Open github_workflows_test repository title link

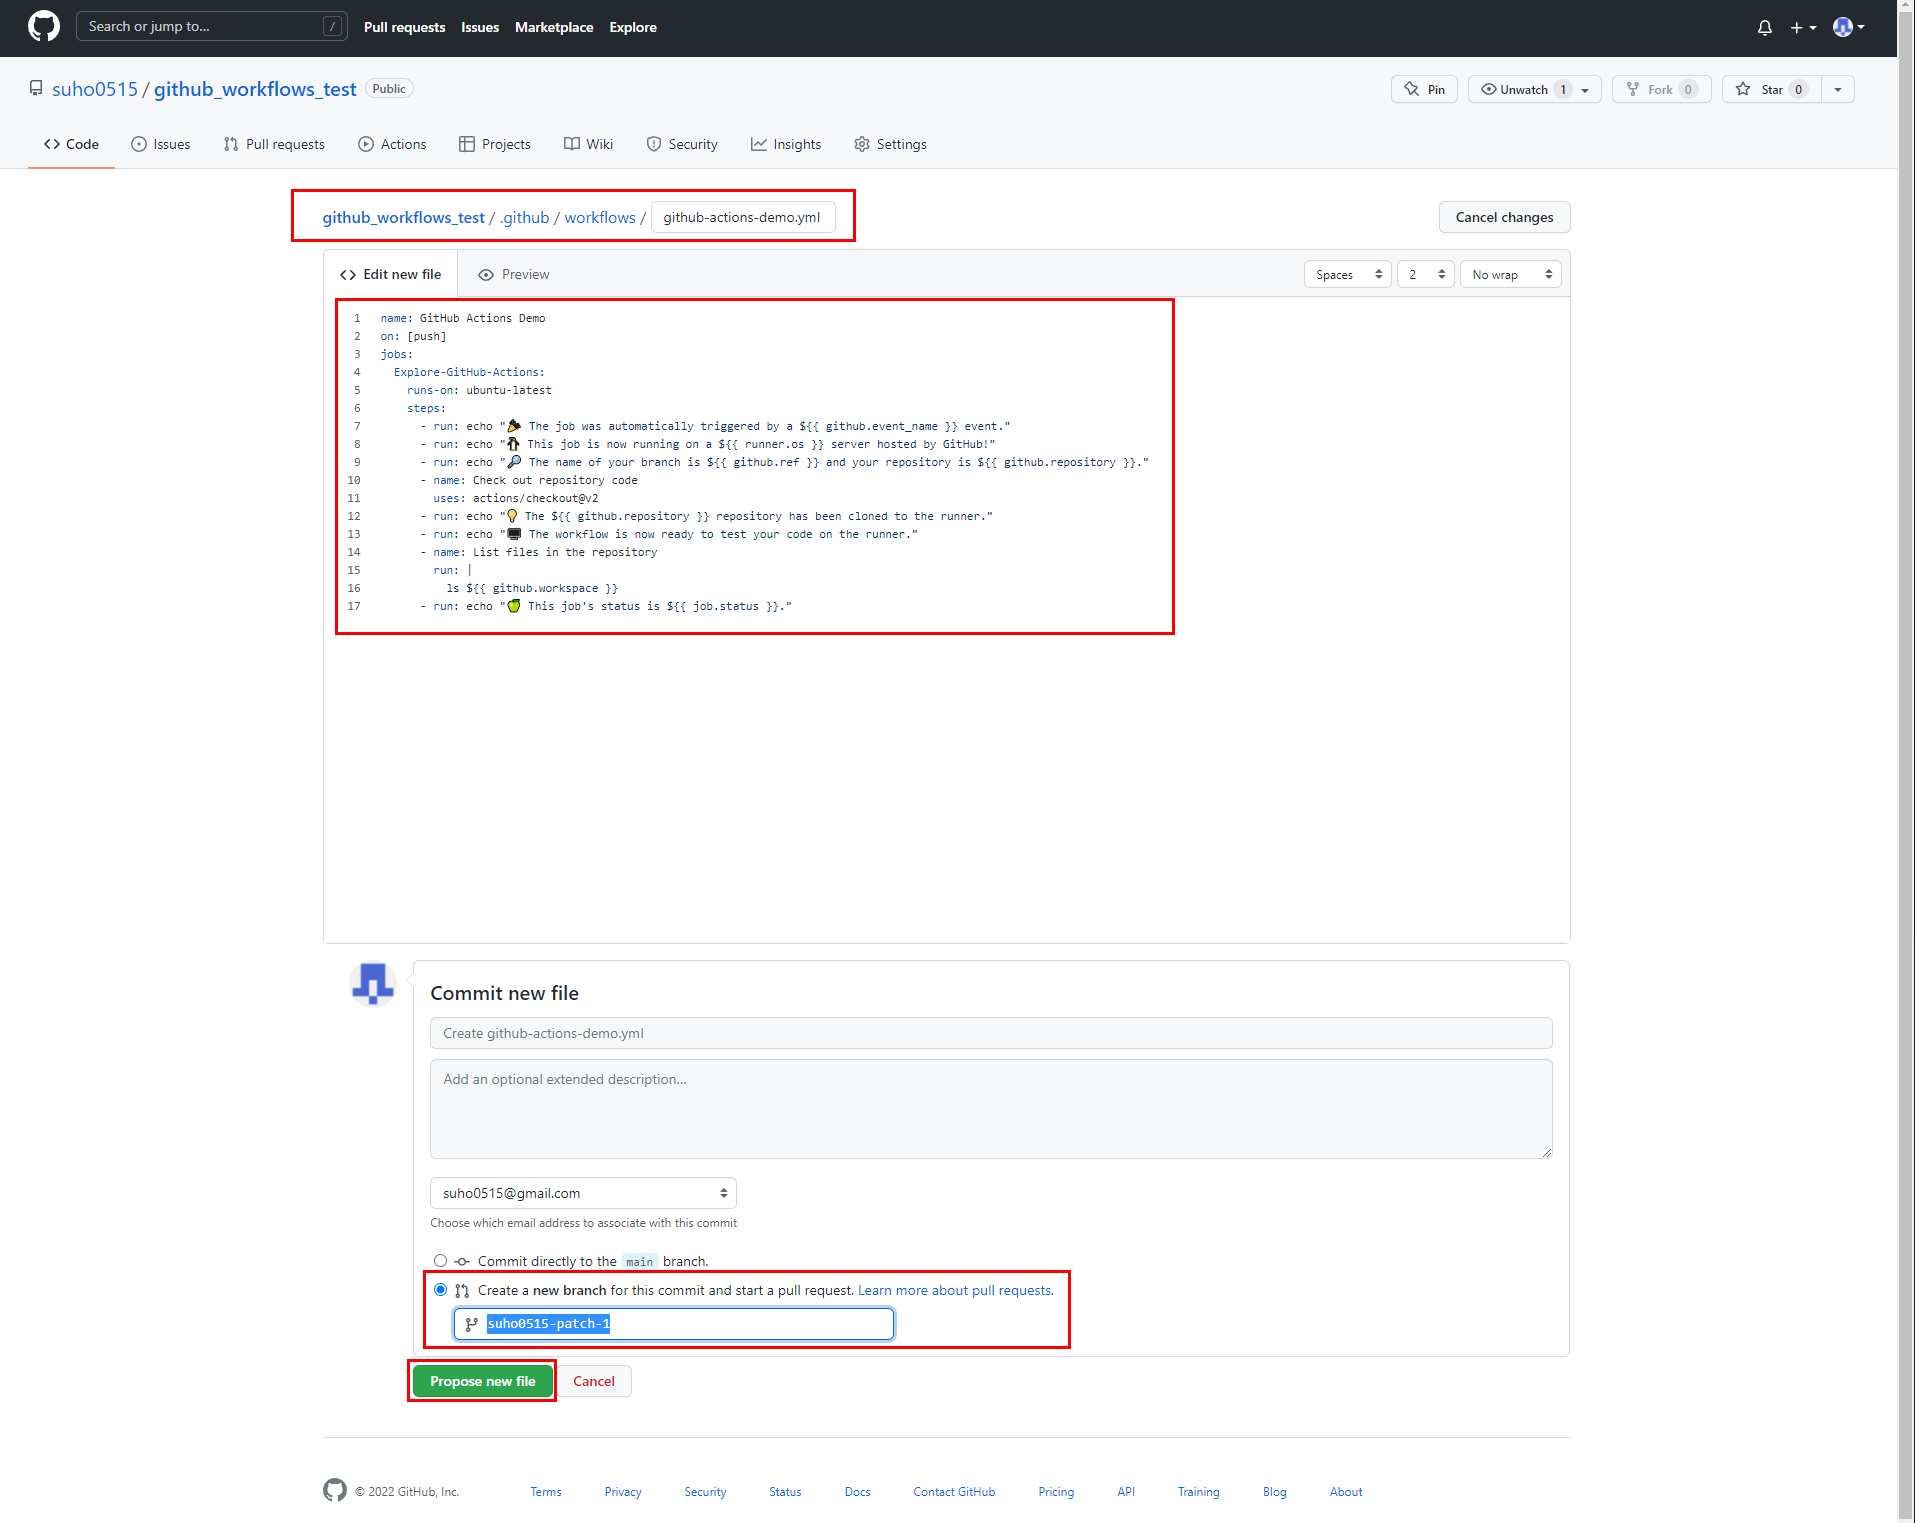255,89
